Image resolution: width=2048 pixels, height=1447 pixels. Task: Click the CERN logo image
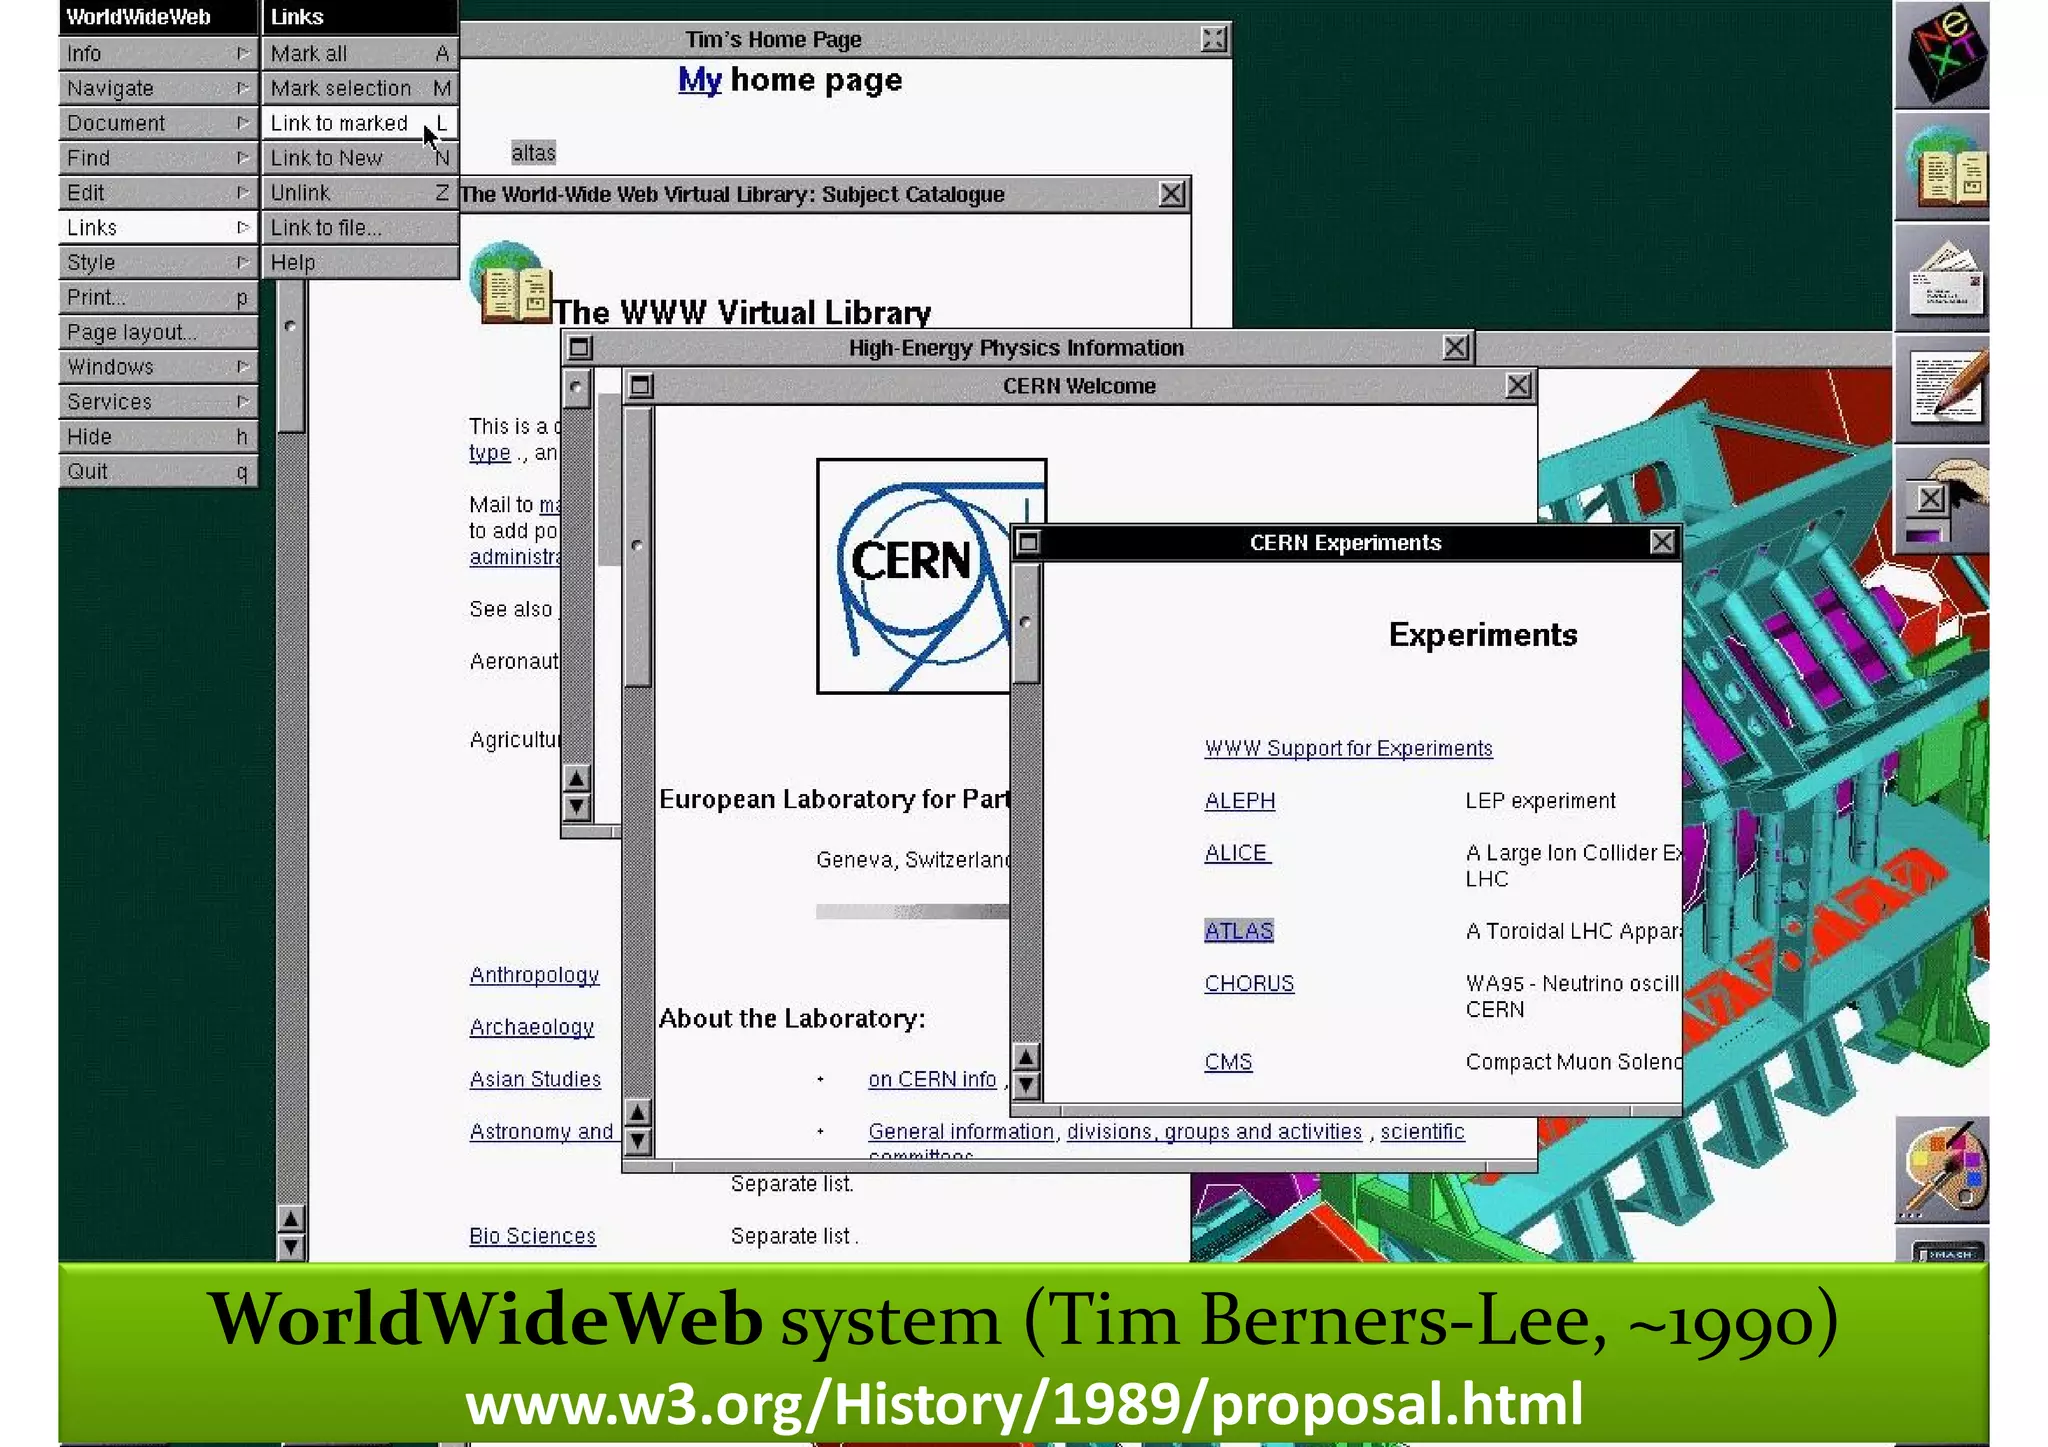(930, 576)
